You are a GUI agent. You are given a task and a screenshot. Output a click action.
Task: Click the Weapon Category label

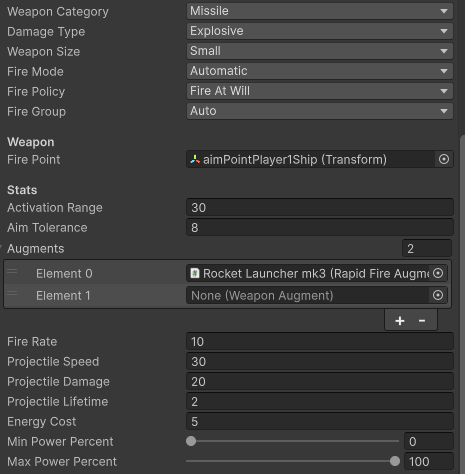coord(58,12)
